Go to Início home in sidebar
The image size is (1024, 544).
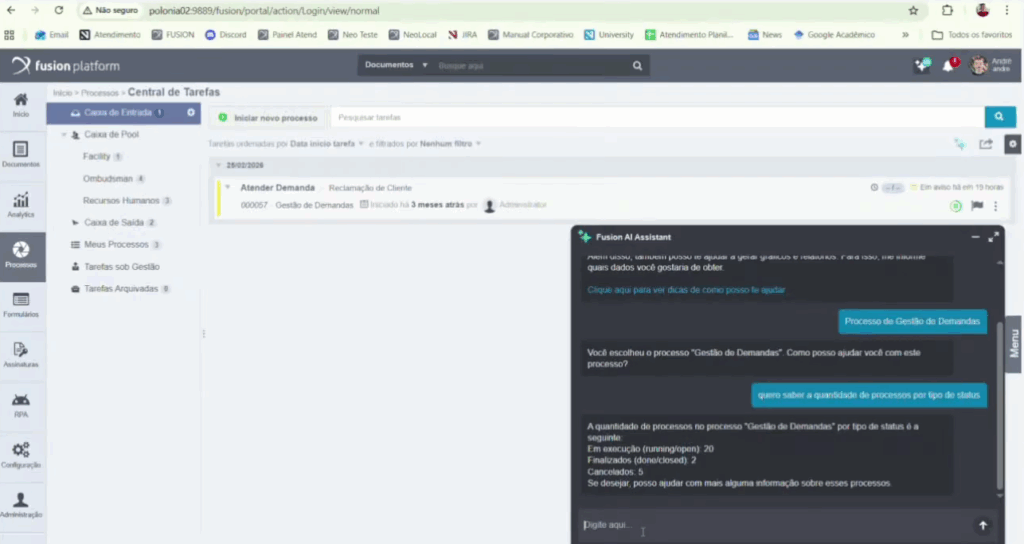[x=20, y=104]
